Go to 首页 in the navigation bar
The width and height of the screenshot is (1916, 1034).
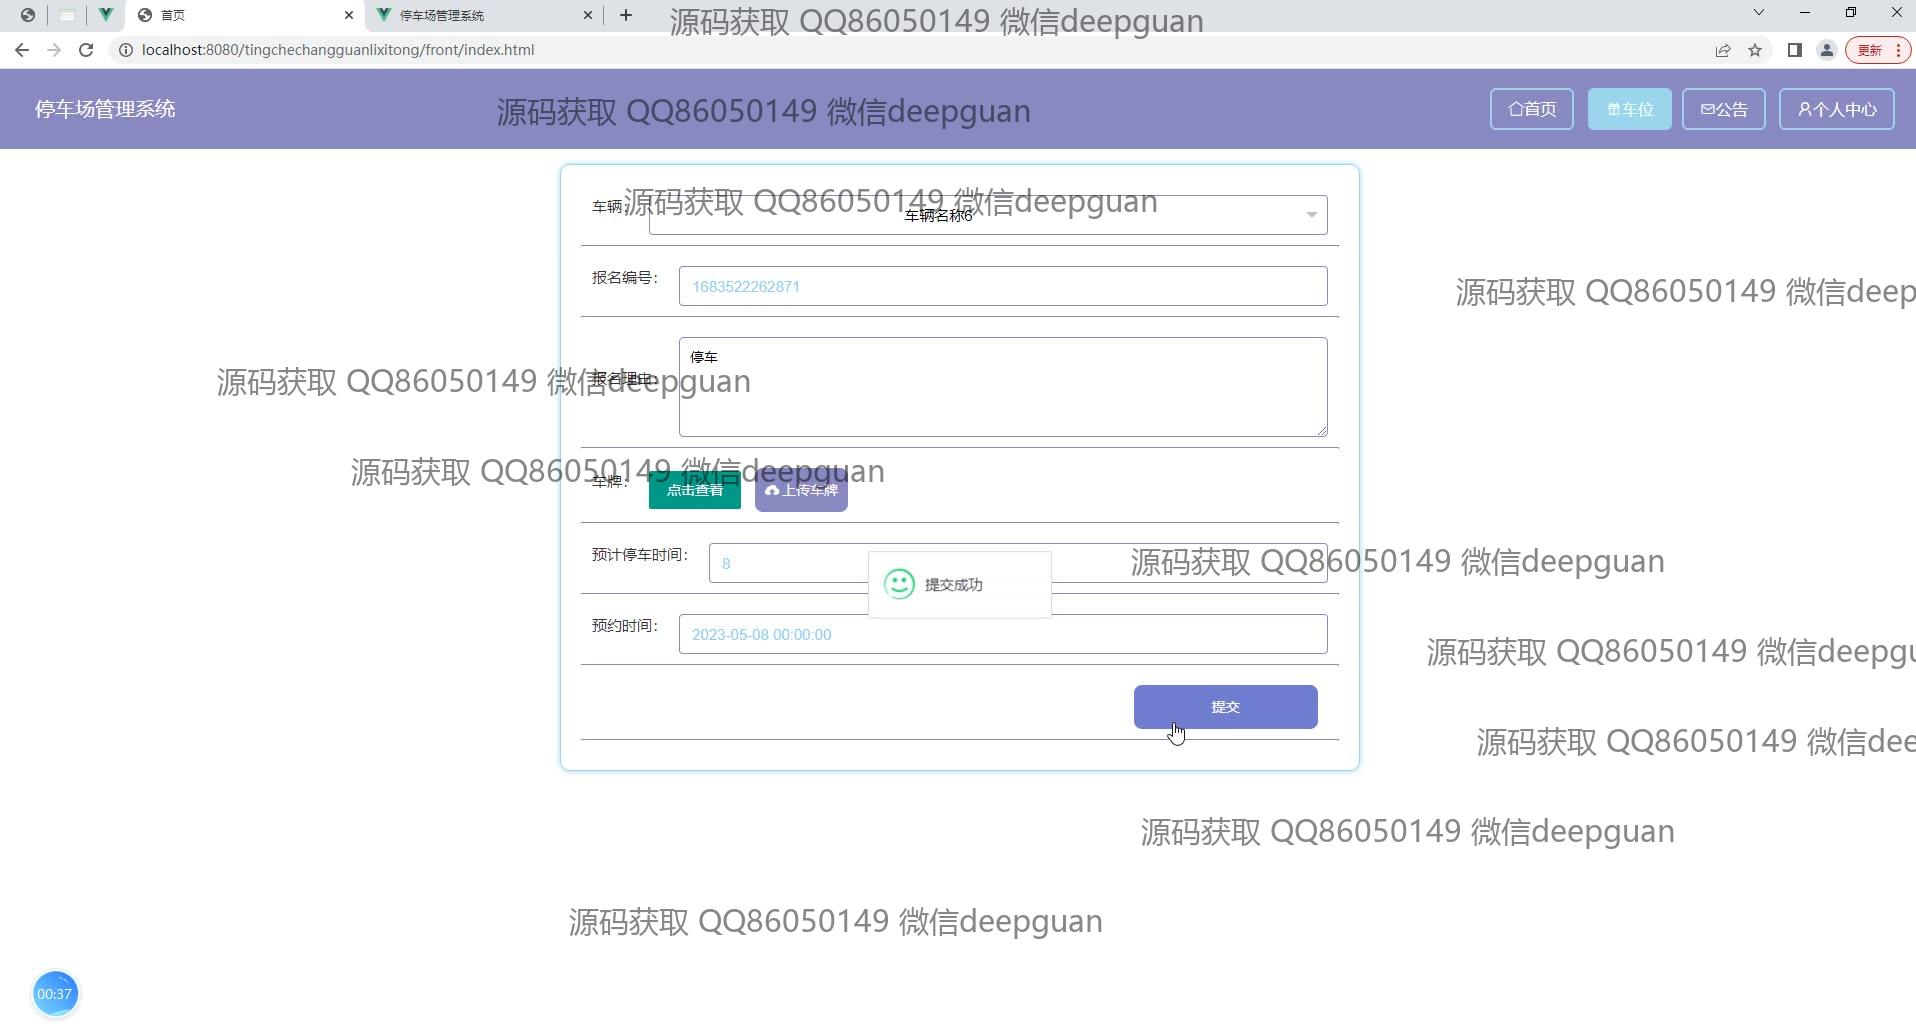(1531, 109)
